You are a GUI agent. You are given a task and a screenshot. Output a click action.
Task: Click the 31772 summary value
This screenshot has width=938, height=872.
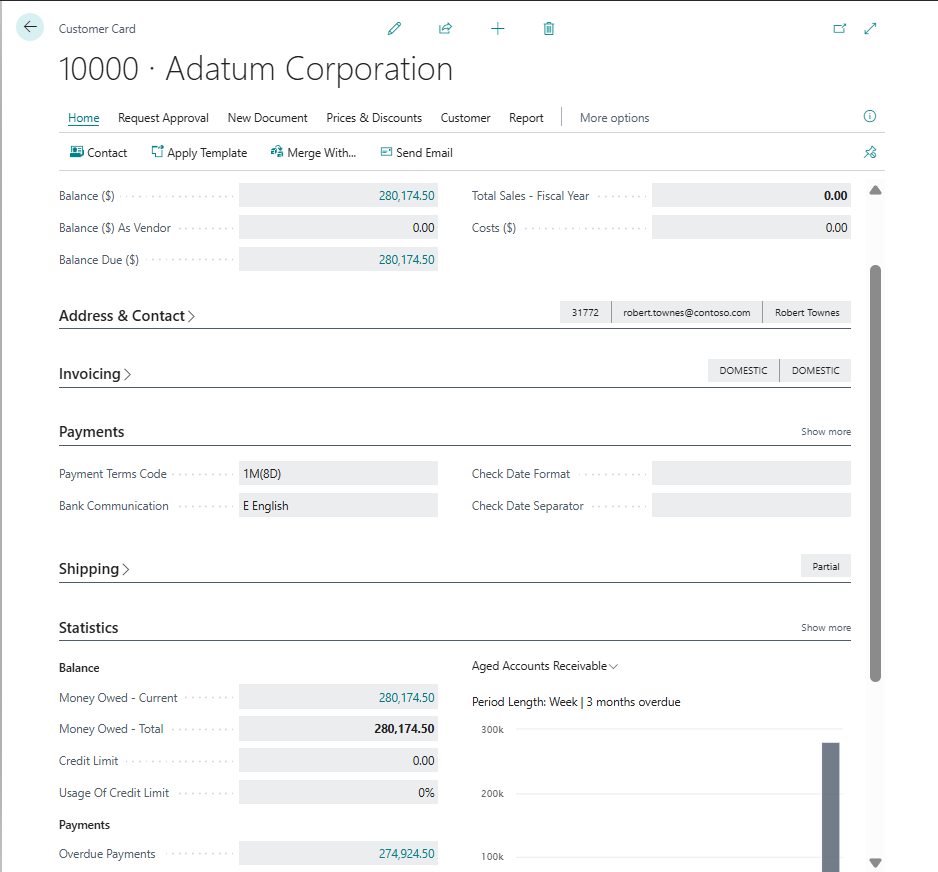pos(585,312)
